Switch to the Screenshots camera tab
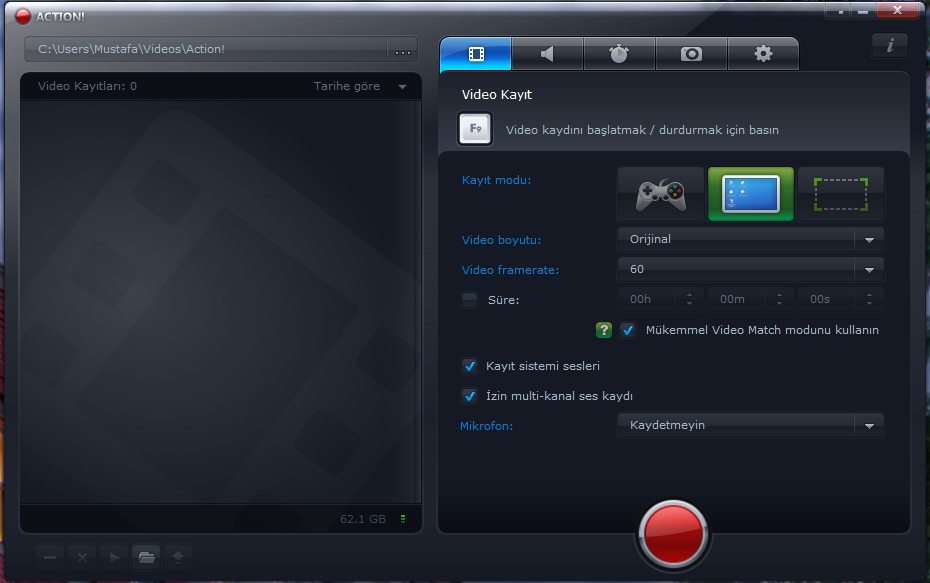 tap(691, 54)
